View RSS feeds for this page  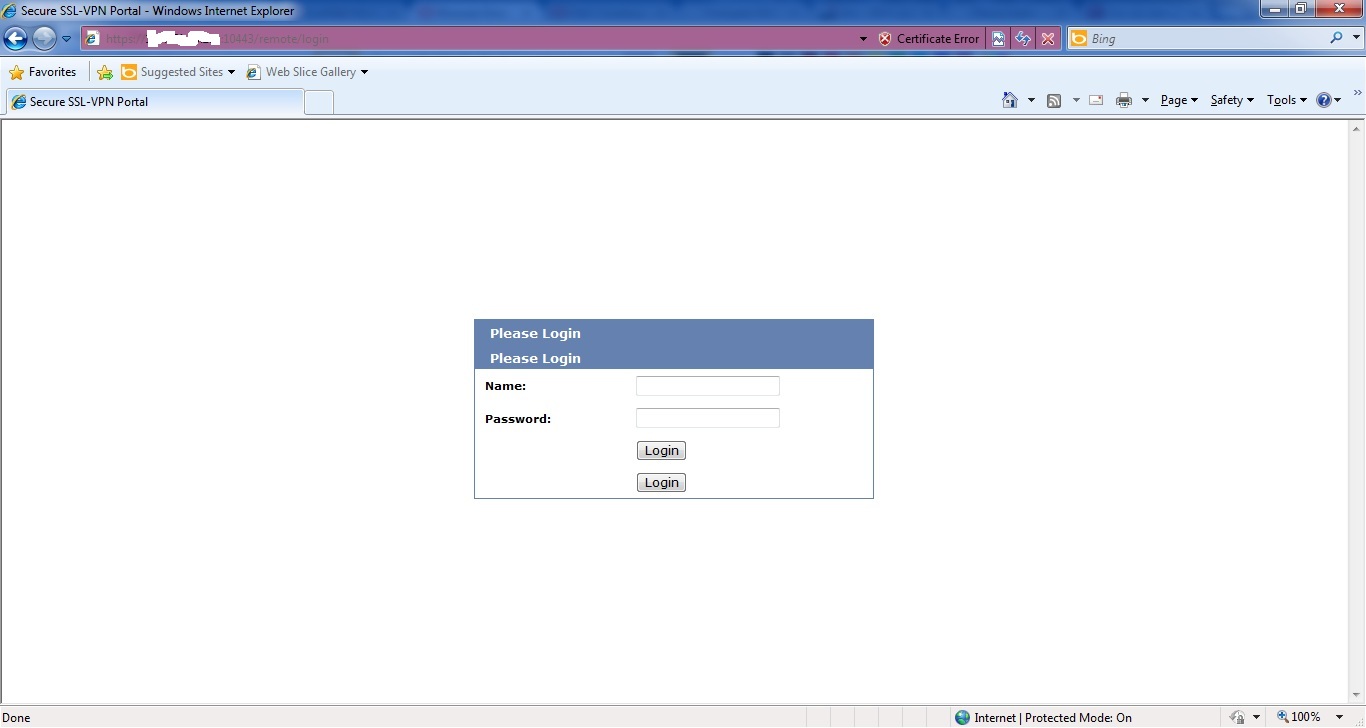click(1054, 100)
